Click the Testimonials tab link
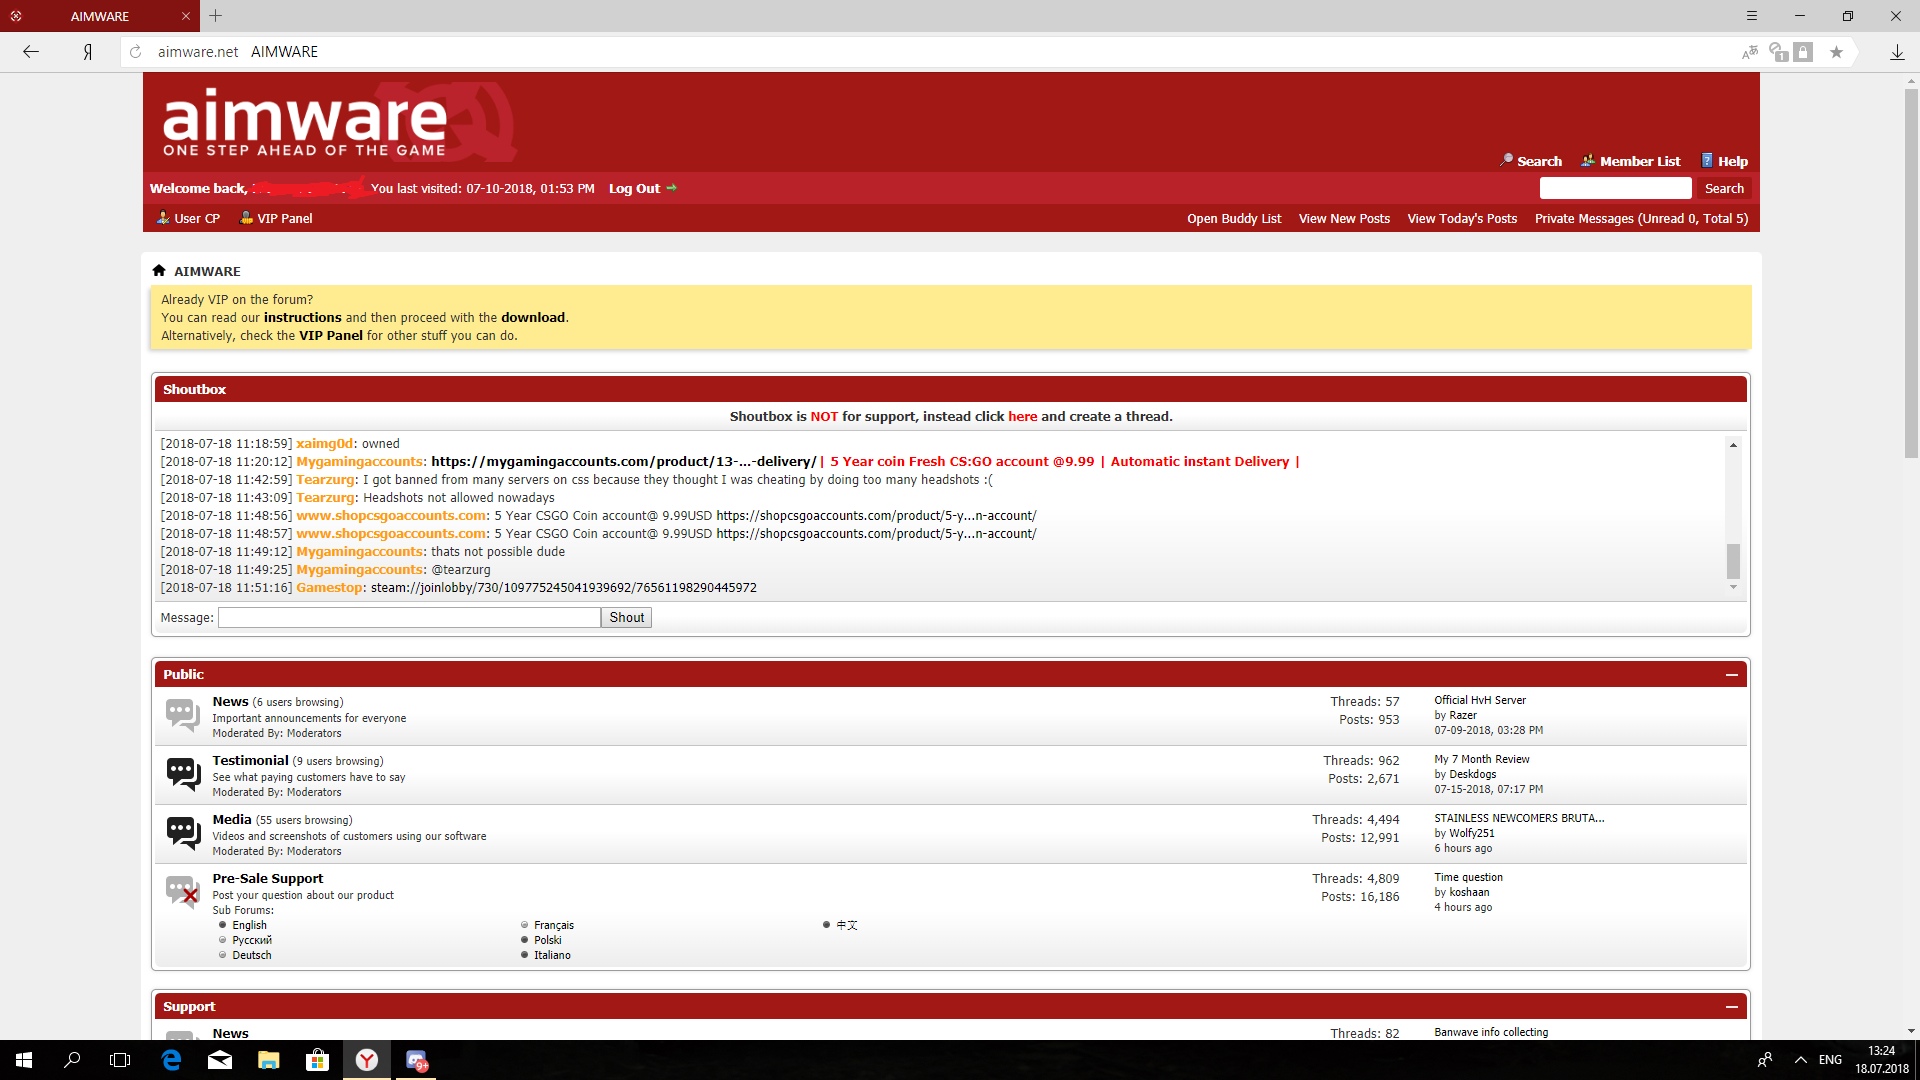This screenshot has width=1920, height=1080. coord(252,760)
